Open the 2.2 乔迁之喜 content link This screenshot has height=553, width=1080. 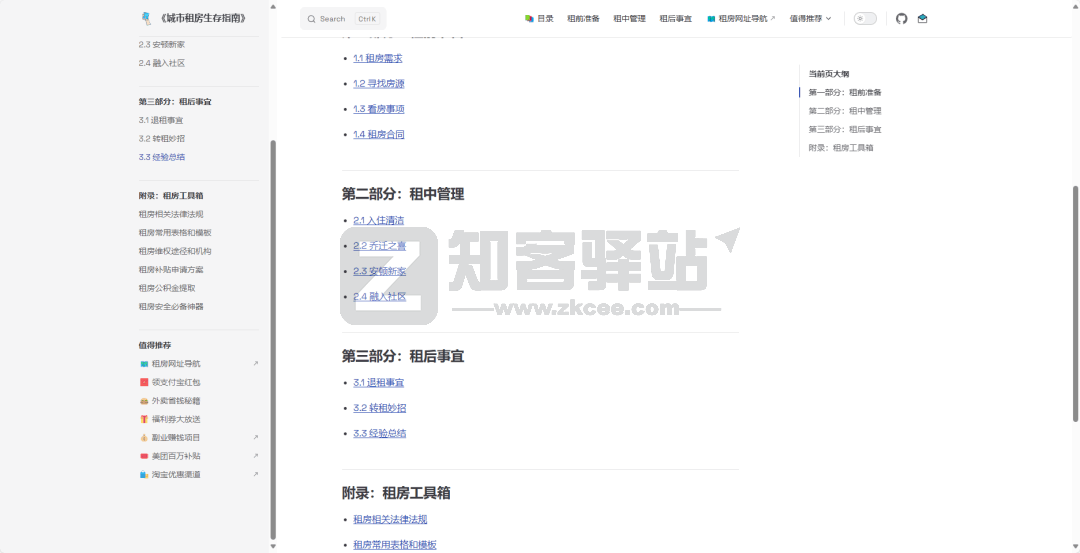(380, 246)
